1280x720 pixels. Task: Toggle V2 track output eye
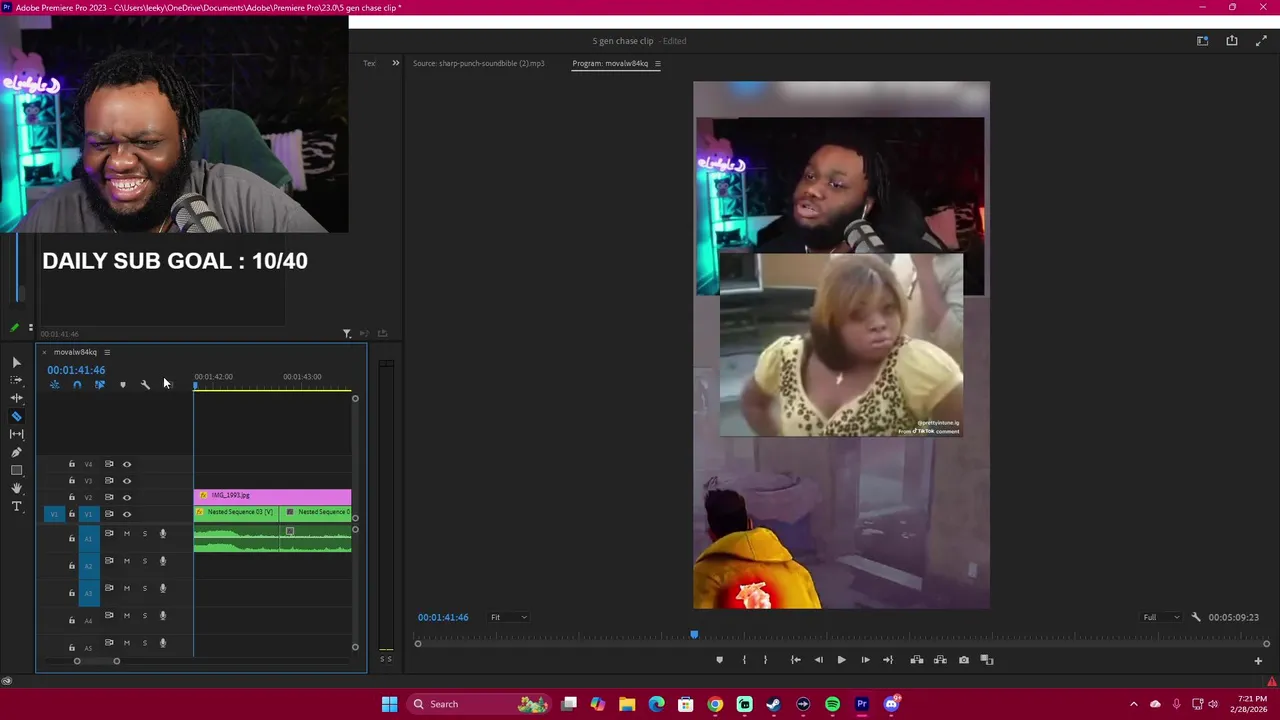coord(127,497)
